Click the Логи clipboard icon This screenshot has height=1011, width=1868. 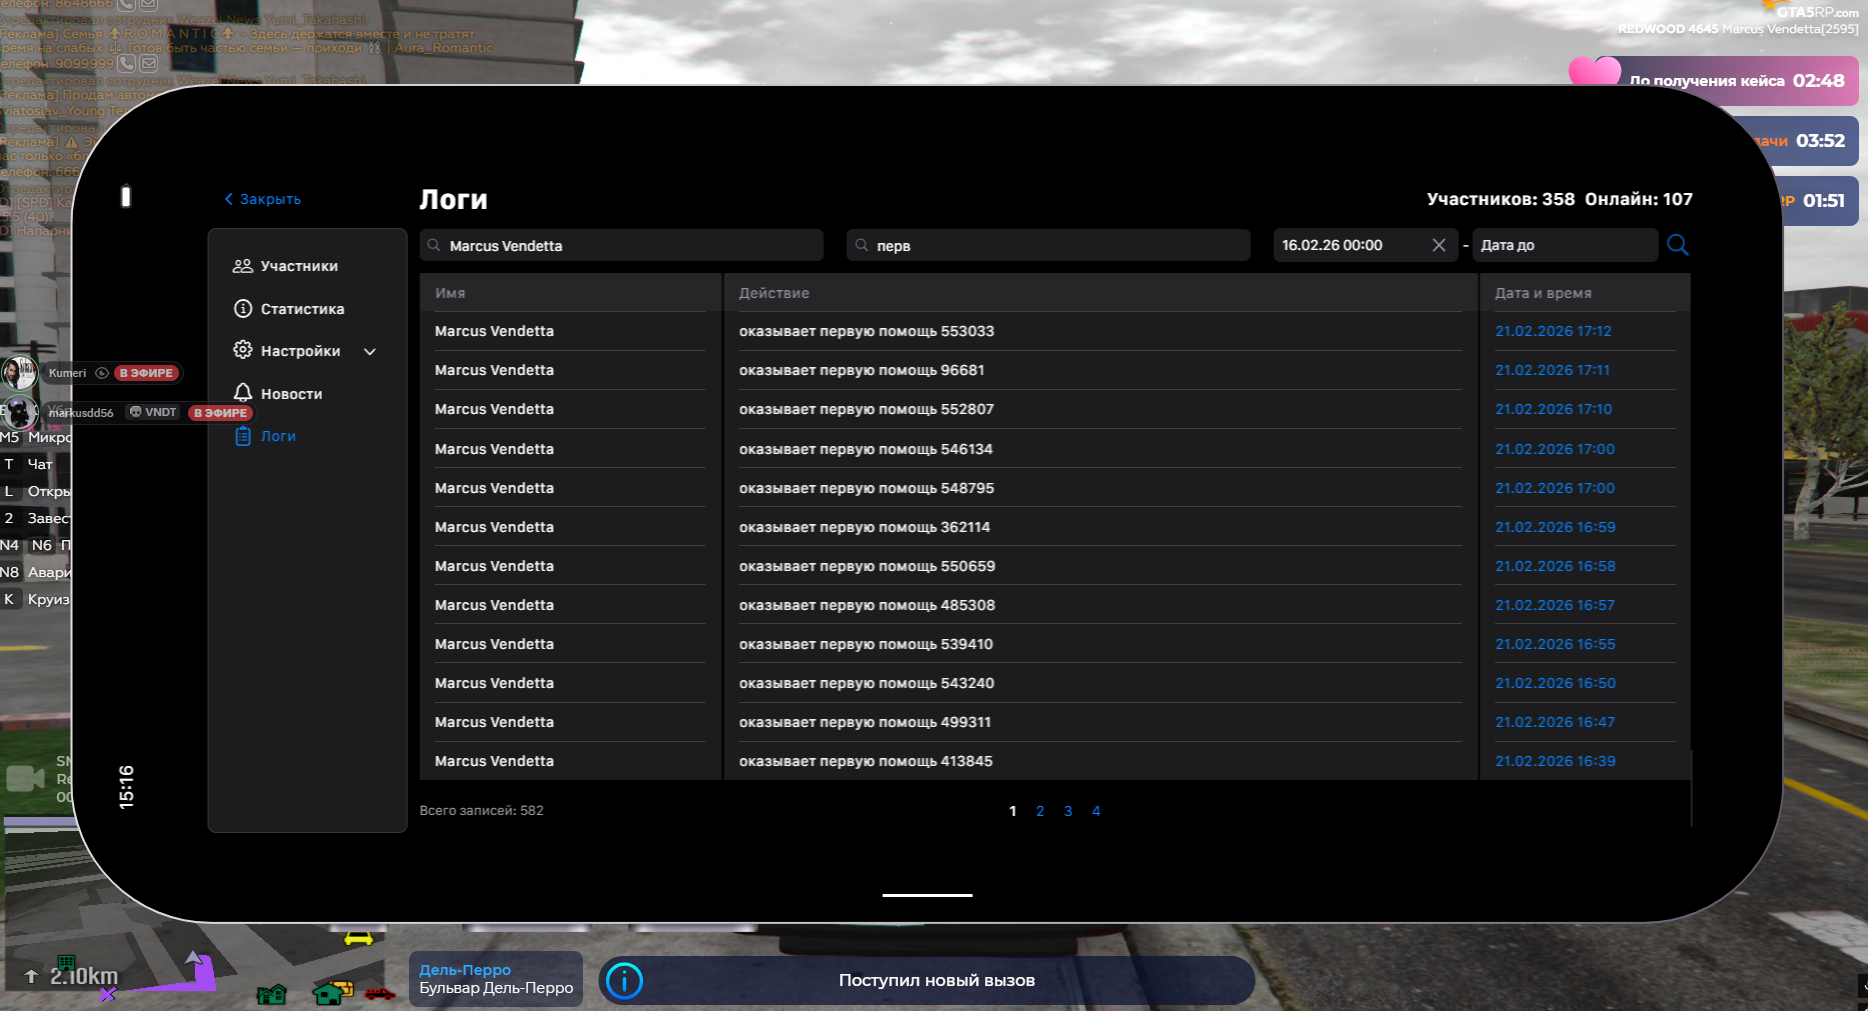[x=243, y=436]
